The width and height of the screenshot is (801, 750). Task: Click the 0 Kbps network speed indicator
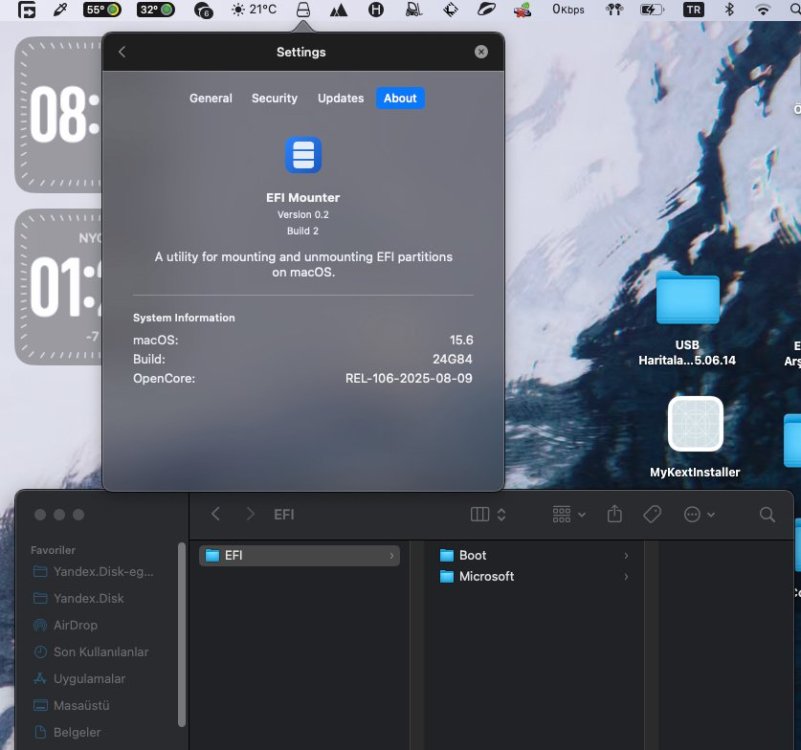[x=568, y=10]
